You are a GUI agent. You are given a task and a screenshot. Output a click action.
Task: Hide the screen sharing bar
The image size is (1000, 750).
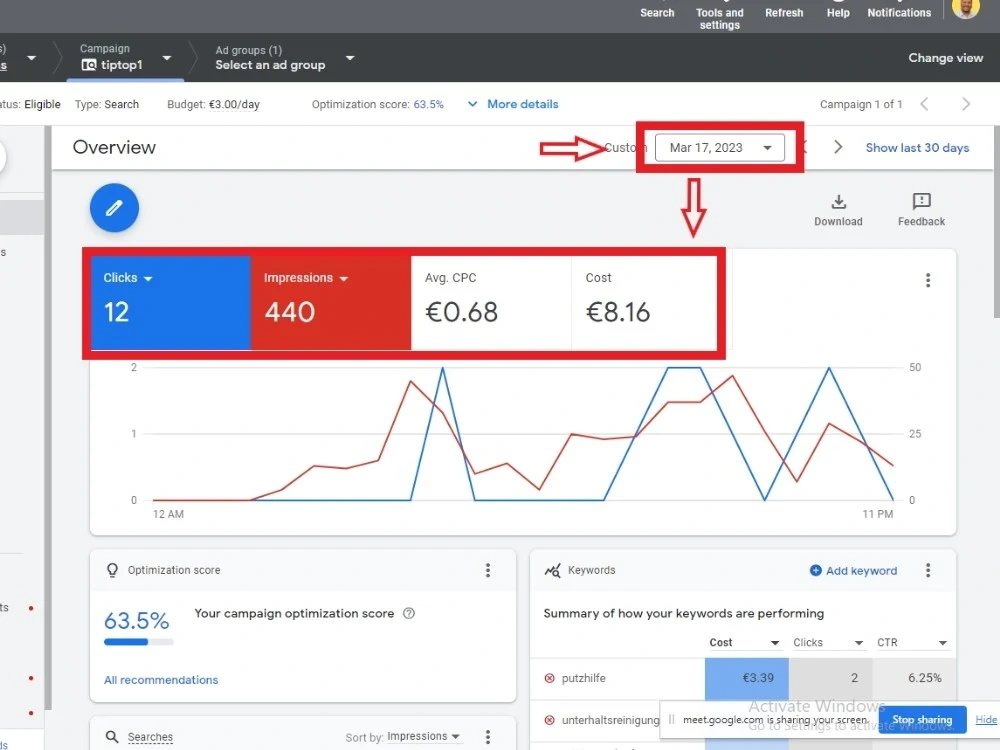coord(986,719)
